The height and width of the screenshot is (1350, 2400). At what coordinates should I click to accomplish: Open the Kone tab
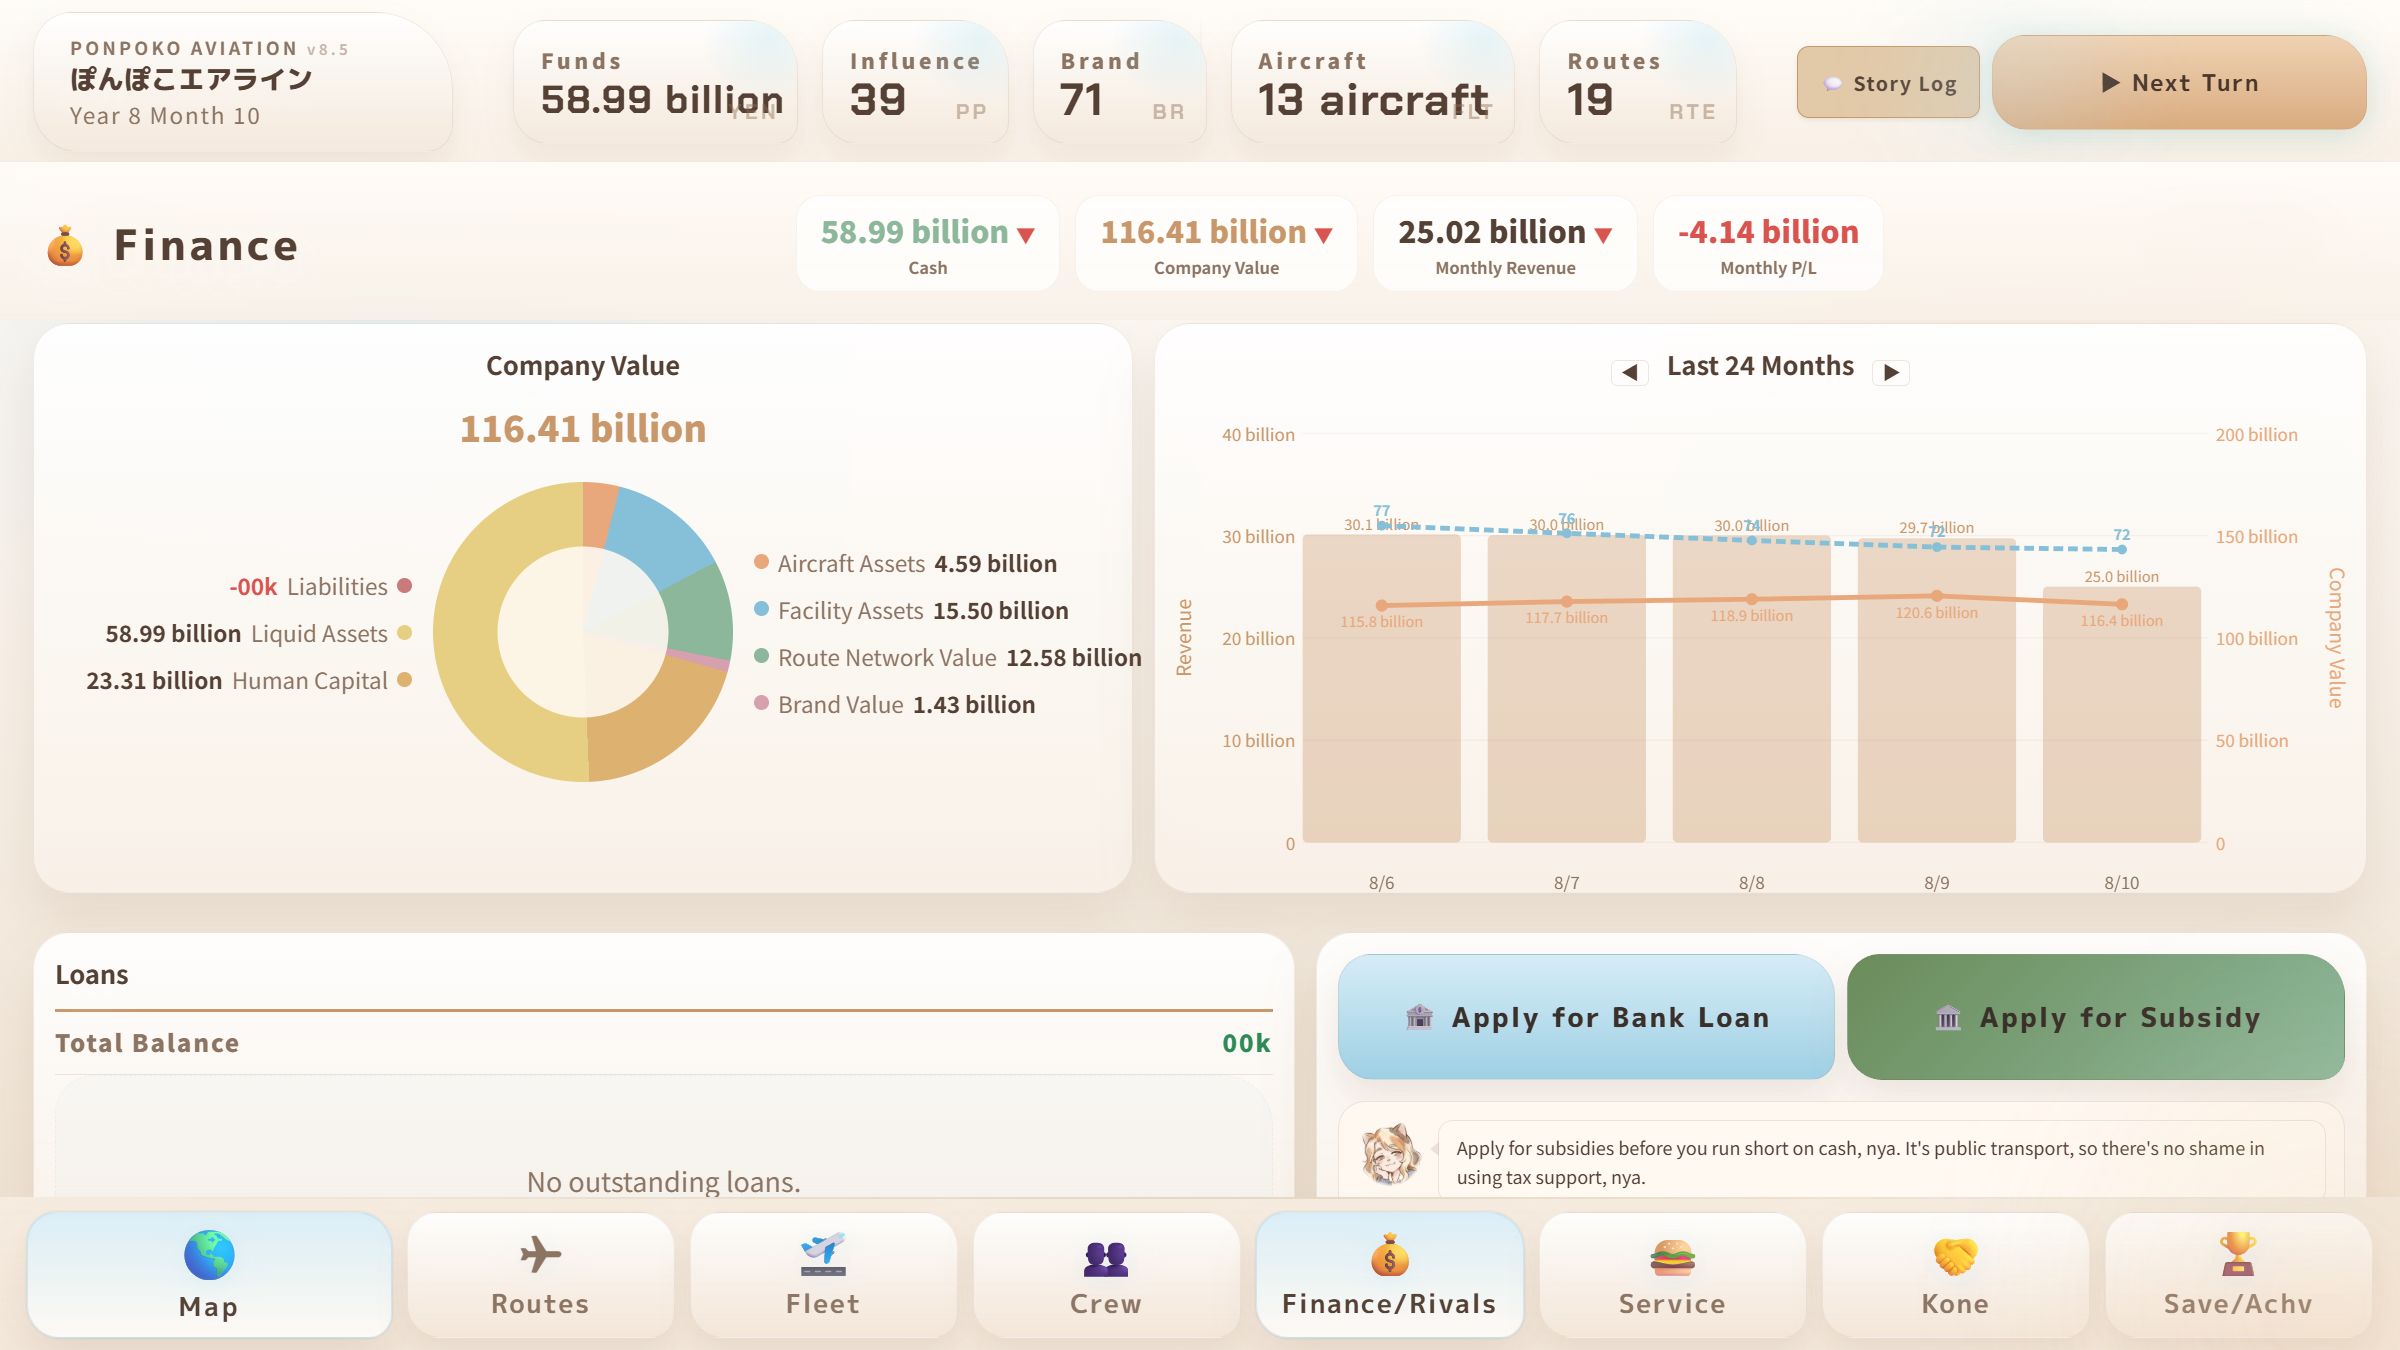(1955, 1275)
